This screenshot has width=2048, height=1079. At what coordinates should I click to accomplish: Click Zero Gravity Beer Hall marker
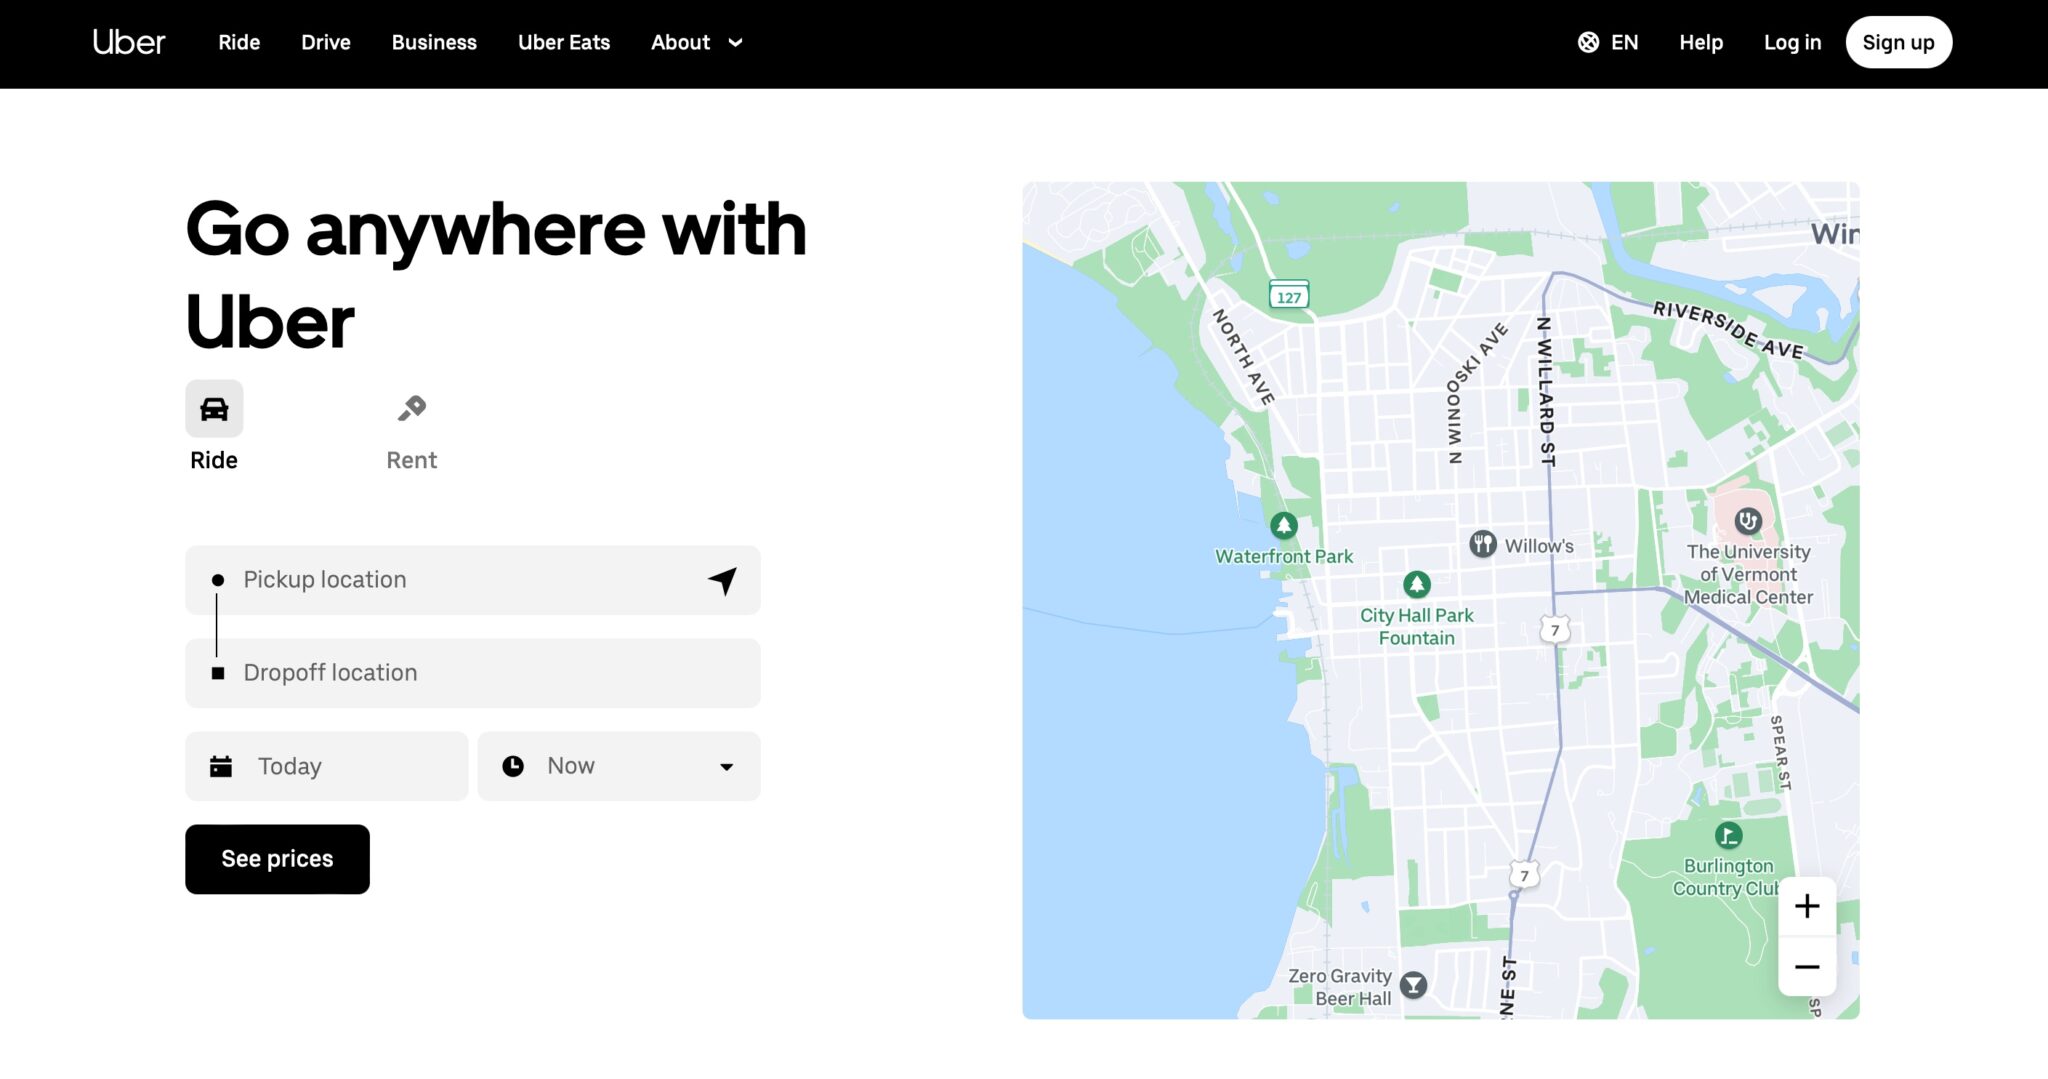pos(1413,985)
